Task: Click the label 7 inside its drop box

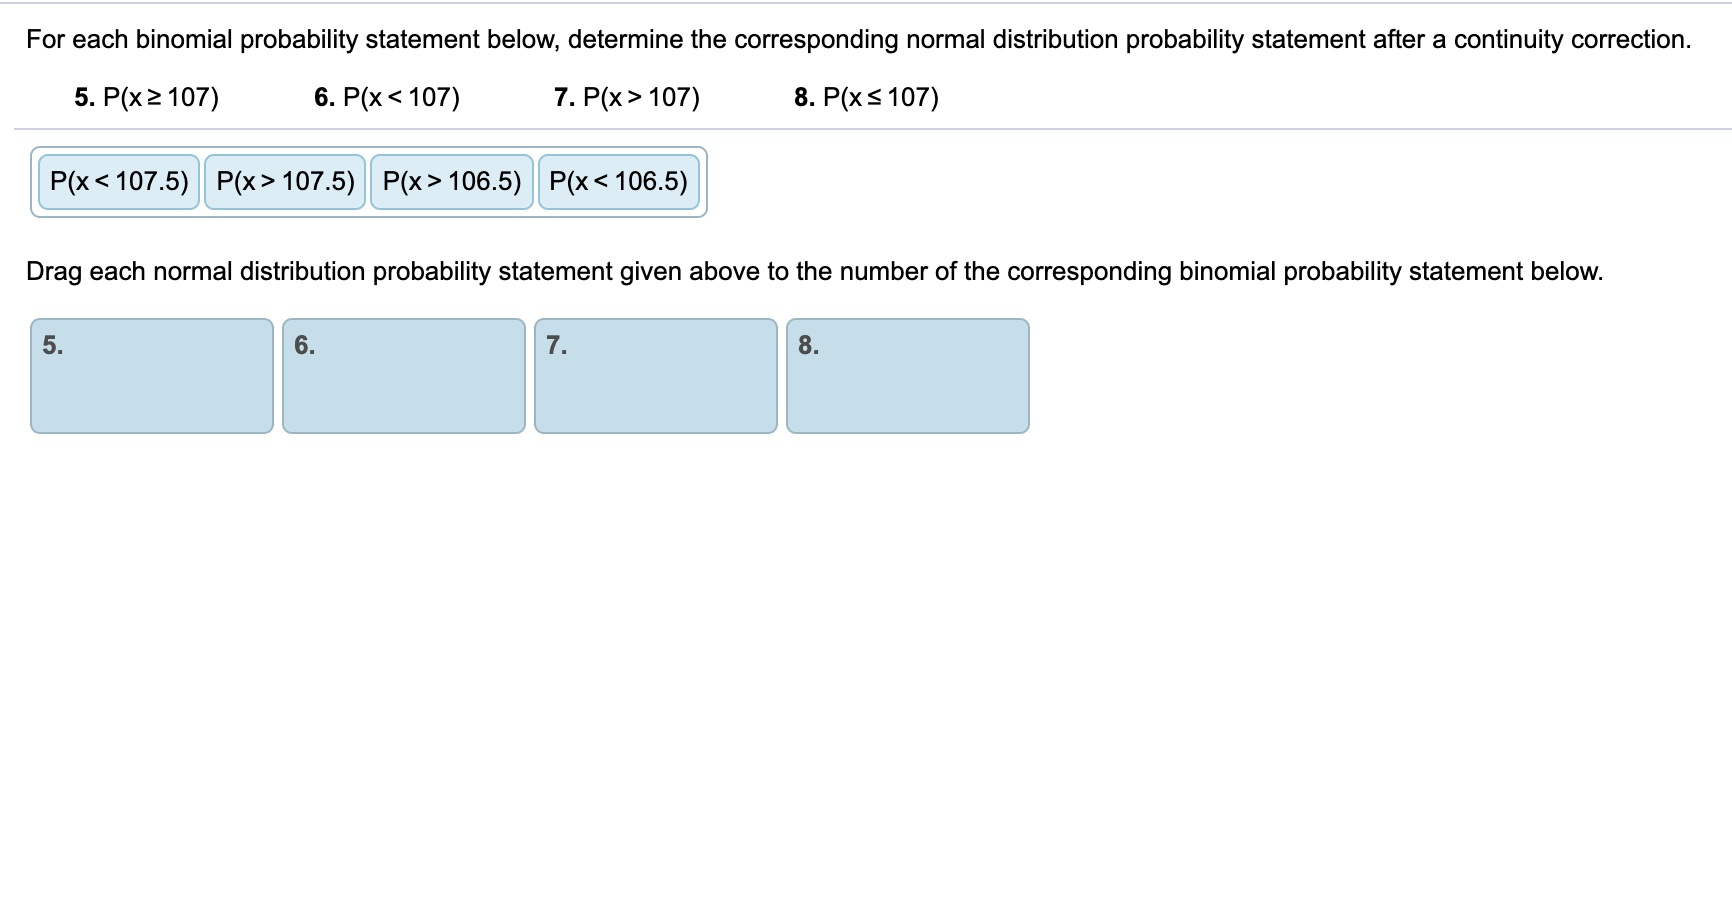Action: 555,347
